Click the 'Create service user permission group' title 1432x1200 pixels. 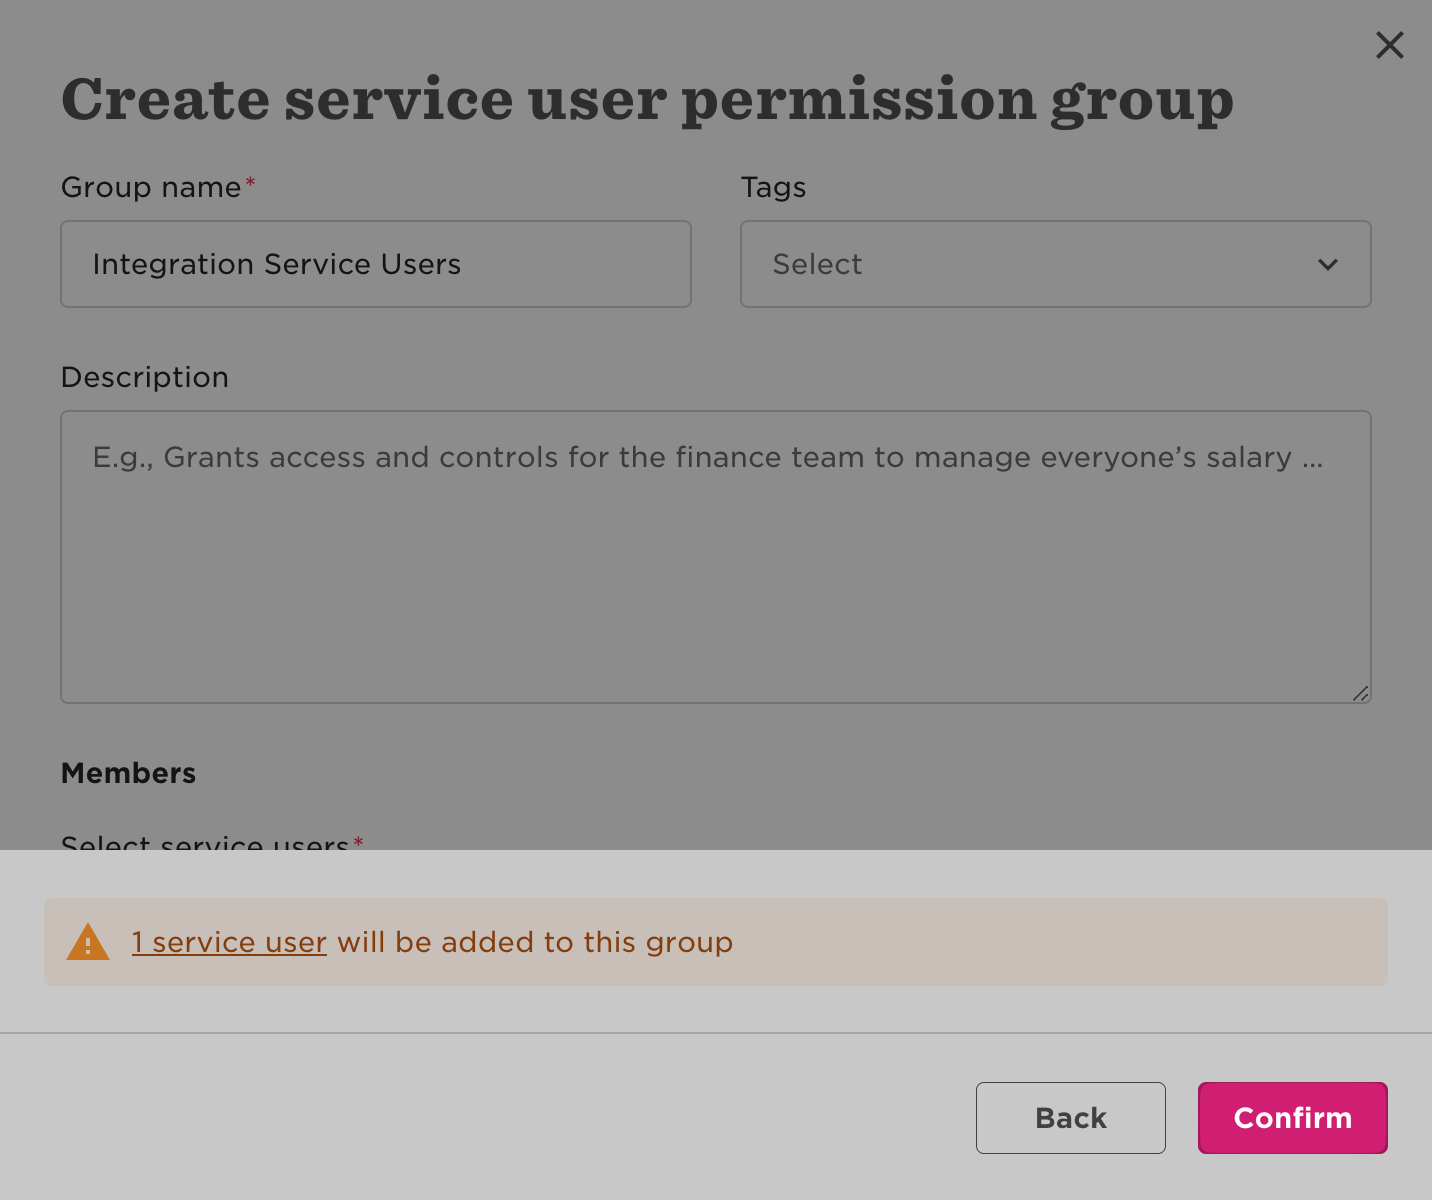(x=647, y=100)
